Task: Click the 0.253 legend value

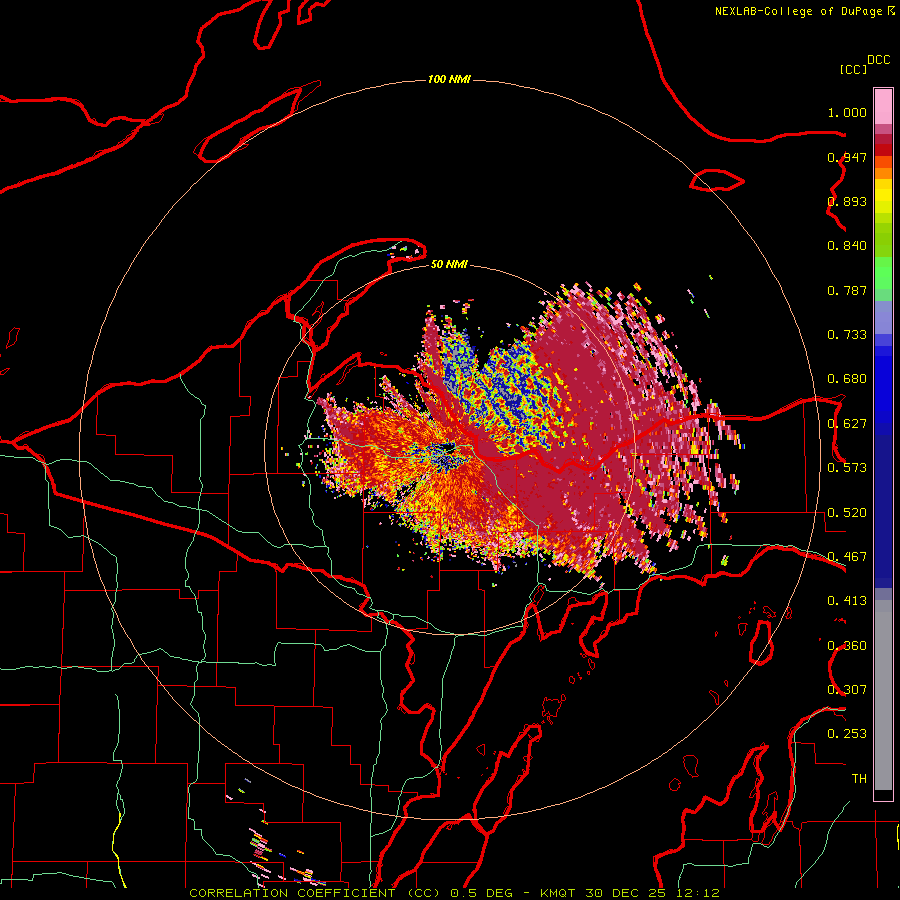Action: 847,734
